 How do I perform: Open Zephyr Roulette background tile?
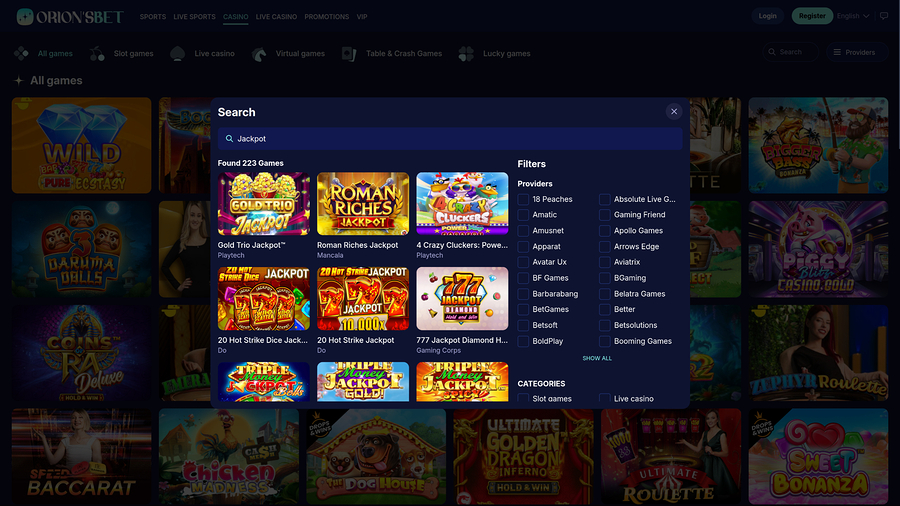click(818, 353)
